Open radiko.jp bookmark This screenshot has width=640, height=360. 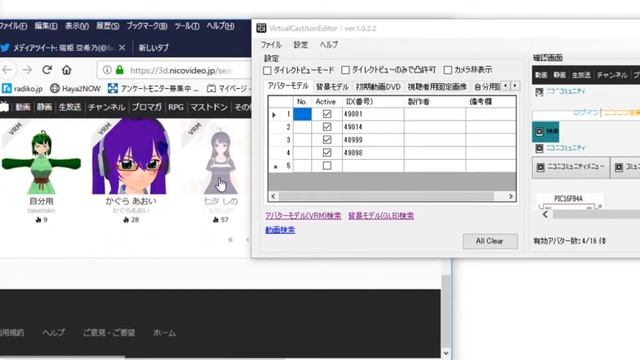23,88
